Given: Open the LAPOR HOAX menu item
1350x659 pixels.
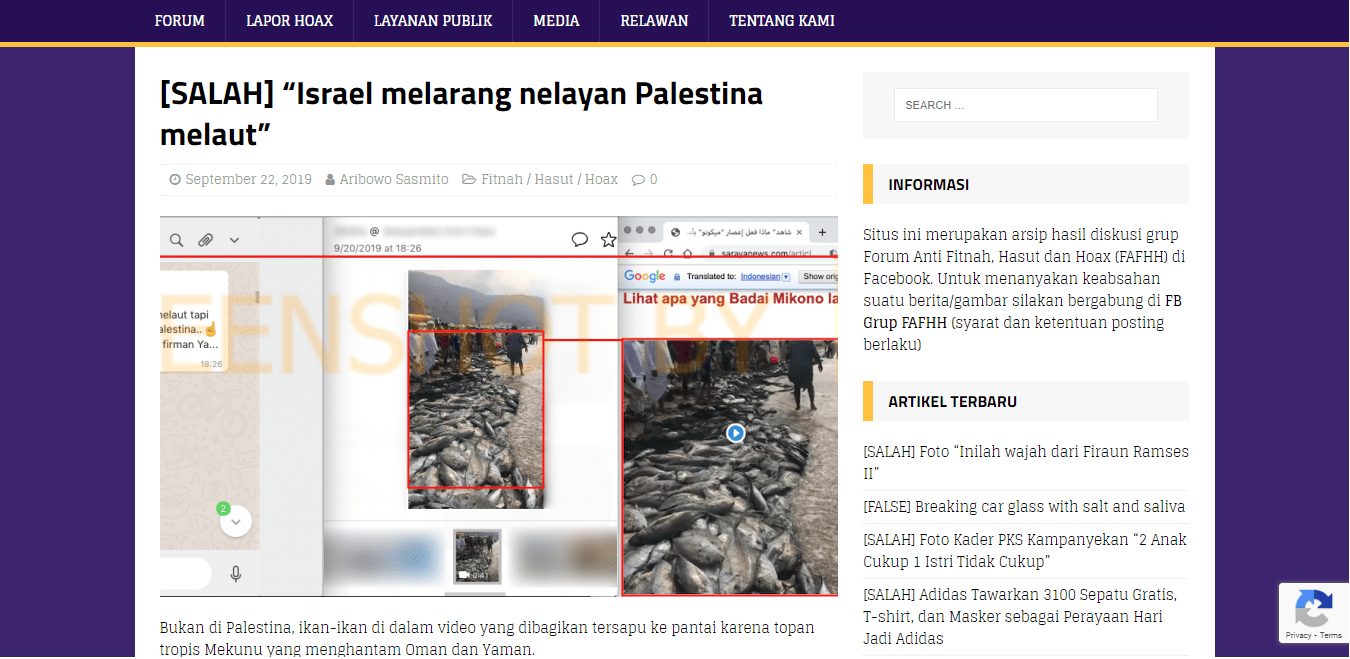Looking at the screenshot, I should pos(290,21).
